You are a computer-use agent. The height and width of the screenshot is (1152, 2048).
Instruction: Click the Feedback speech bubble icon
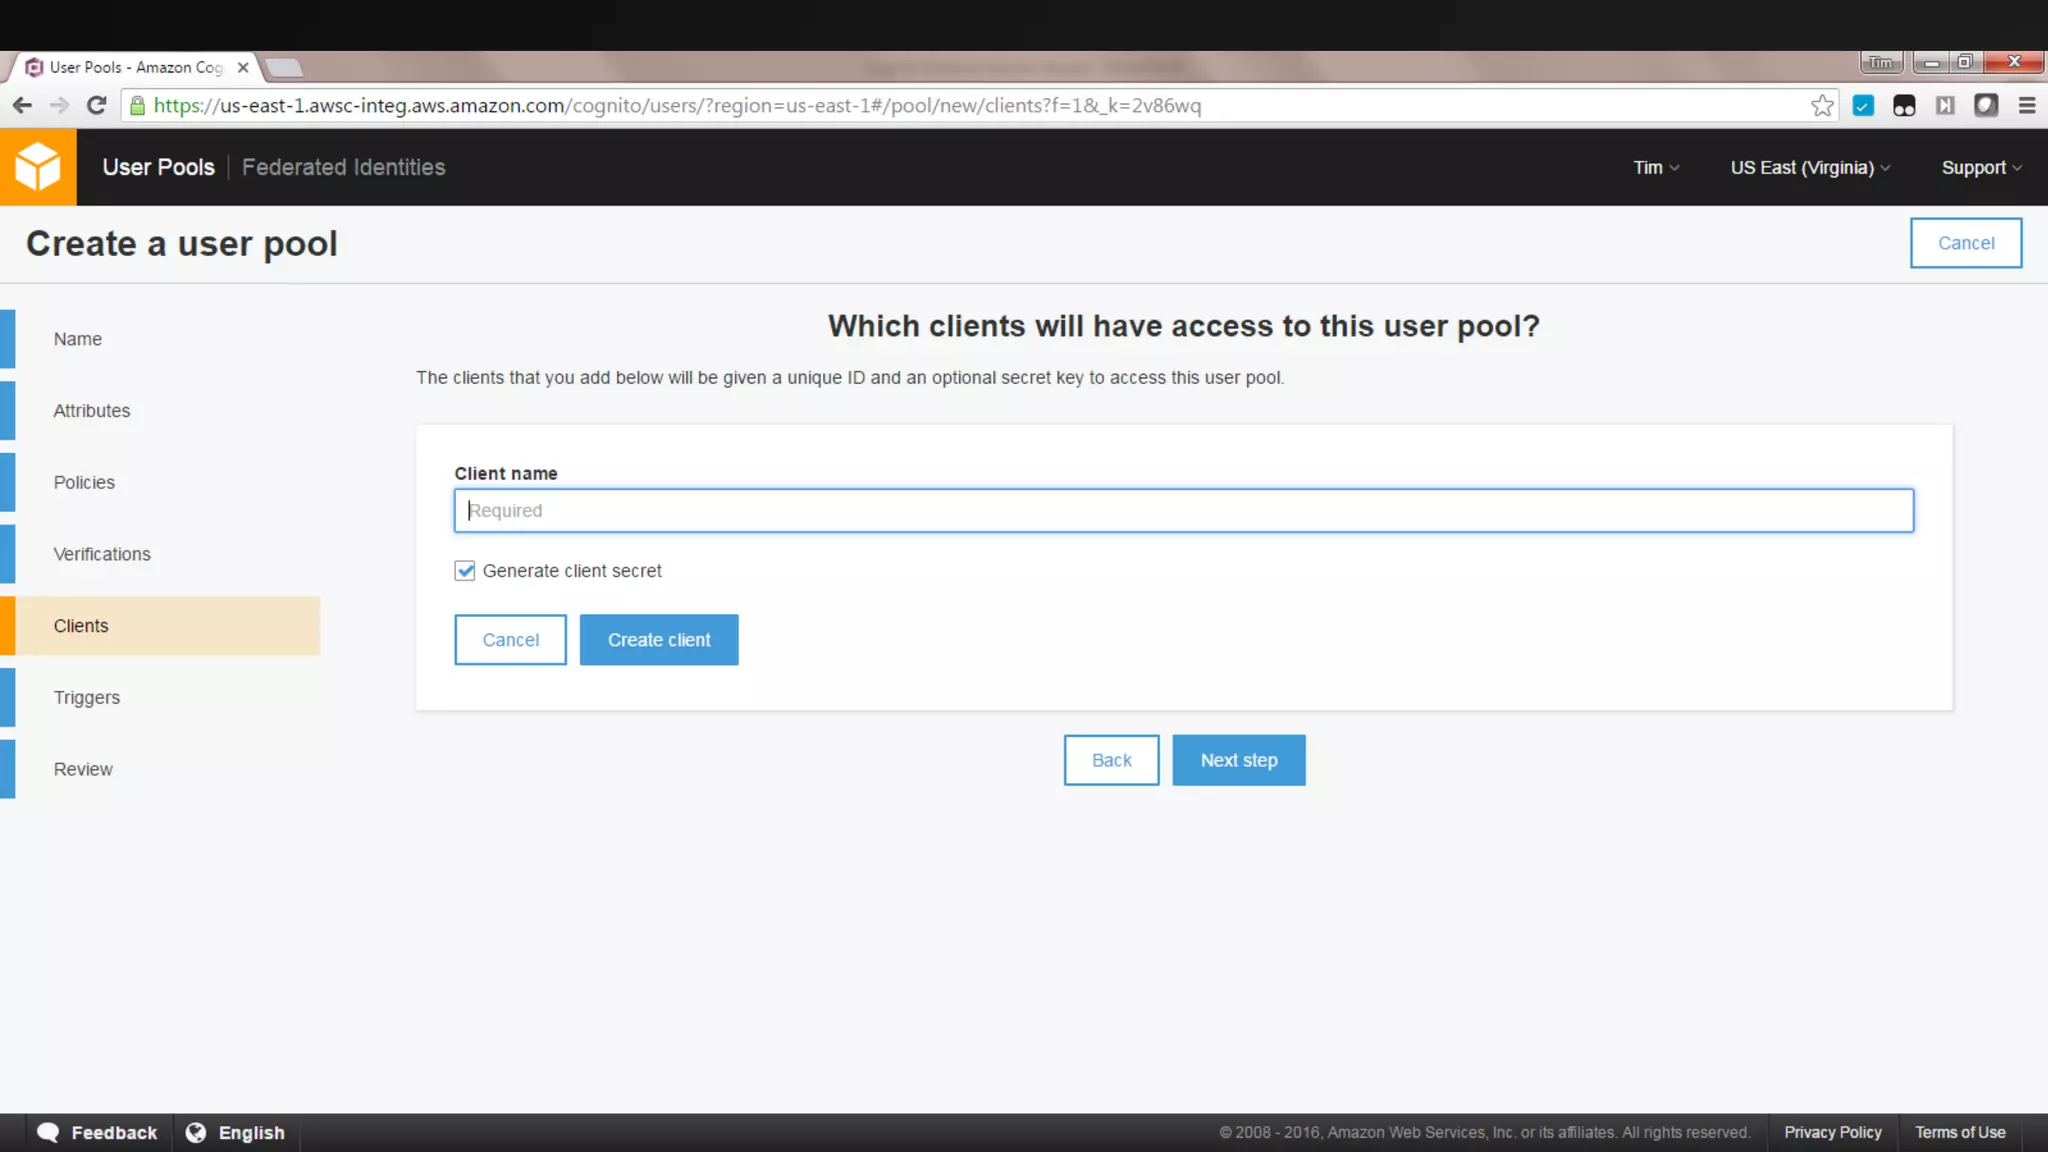tap(48, 1132)
